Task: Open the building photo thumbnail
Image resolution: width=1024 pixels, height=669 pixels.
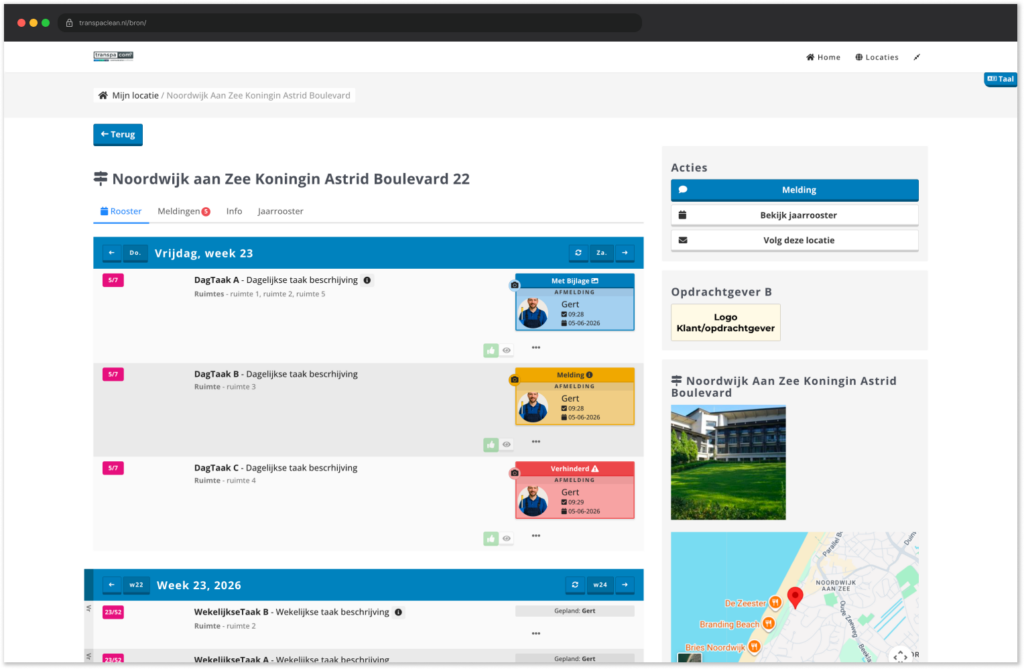Action: tap(728, 463)
